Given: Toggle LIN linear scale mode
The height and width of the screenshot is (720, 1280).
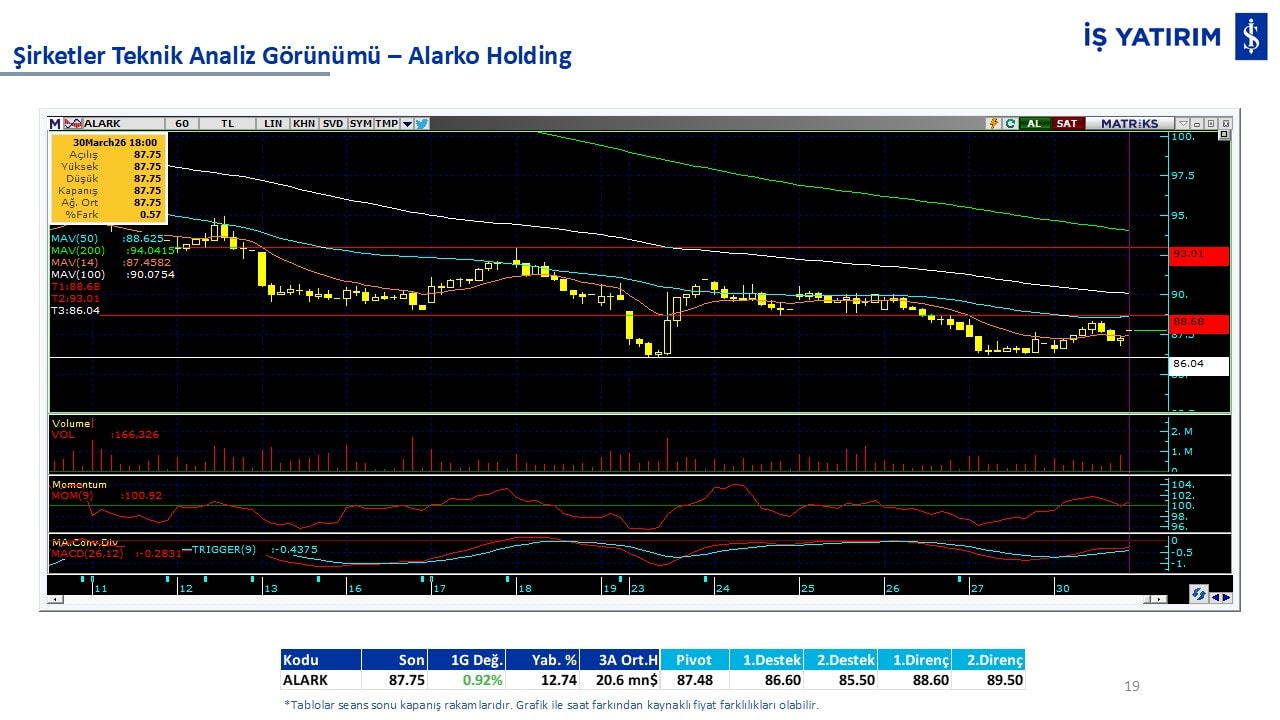Looking at the screenshot, I should 273,124.
